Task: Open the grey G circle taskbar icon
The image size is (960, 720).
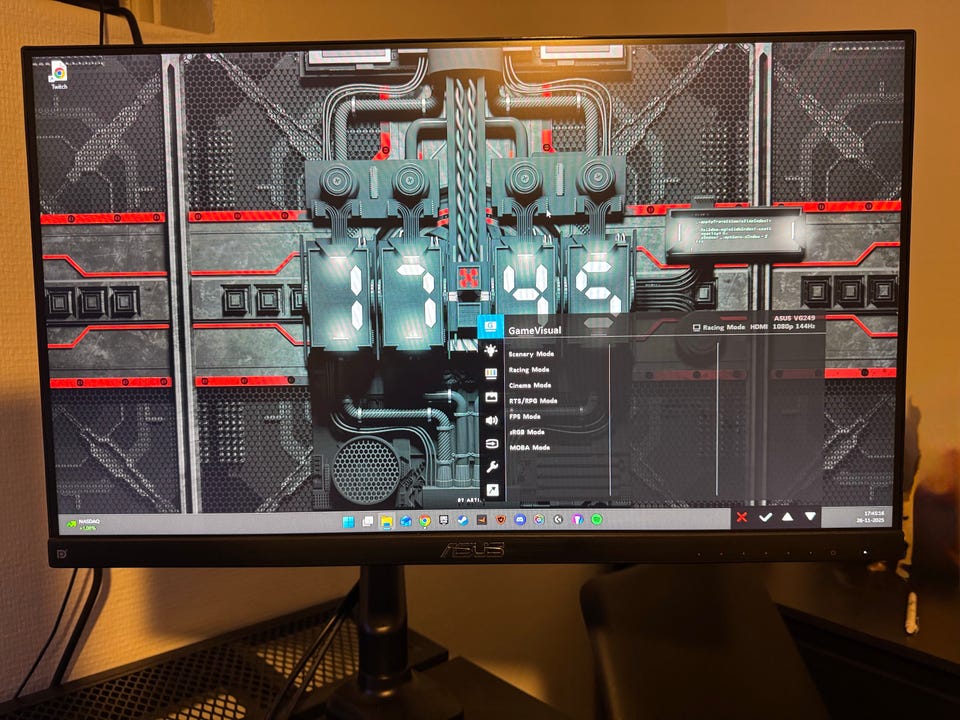Action: tap(558, 520)
